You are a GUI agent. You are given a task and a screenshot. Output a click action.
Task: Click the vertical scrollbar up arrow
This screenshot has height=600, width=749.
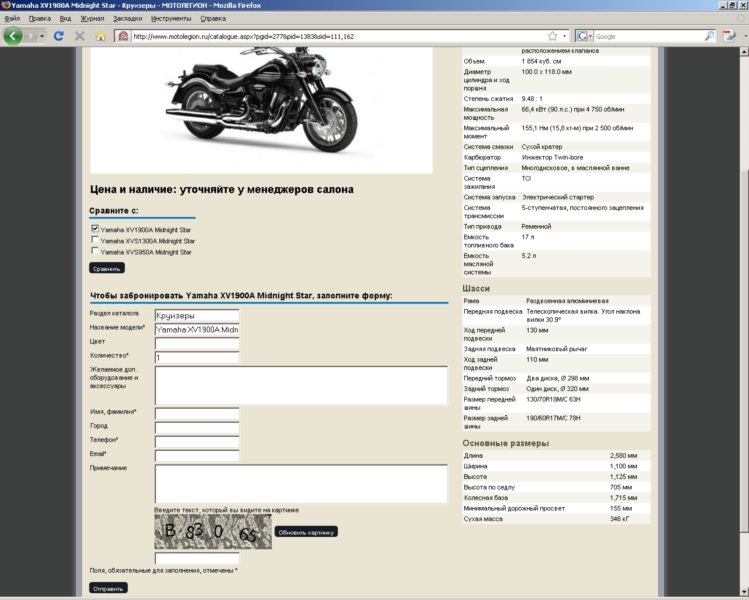point(744,51)
